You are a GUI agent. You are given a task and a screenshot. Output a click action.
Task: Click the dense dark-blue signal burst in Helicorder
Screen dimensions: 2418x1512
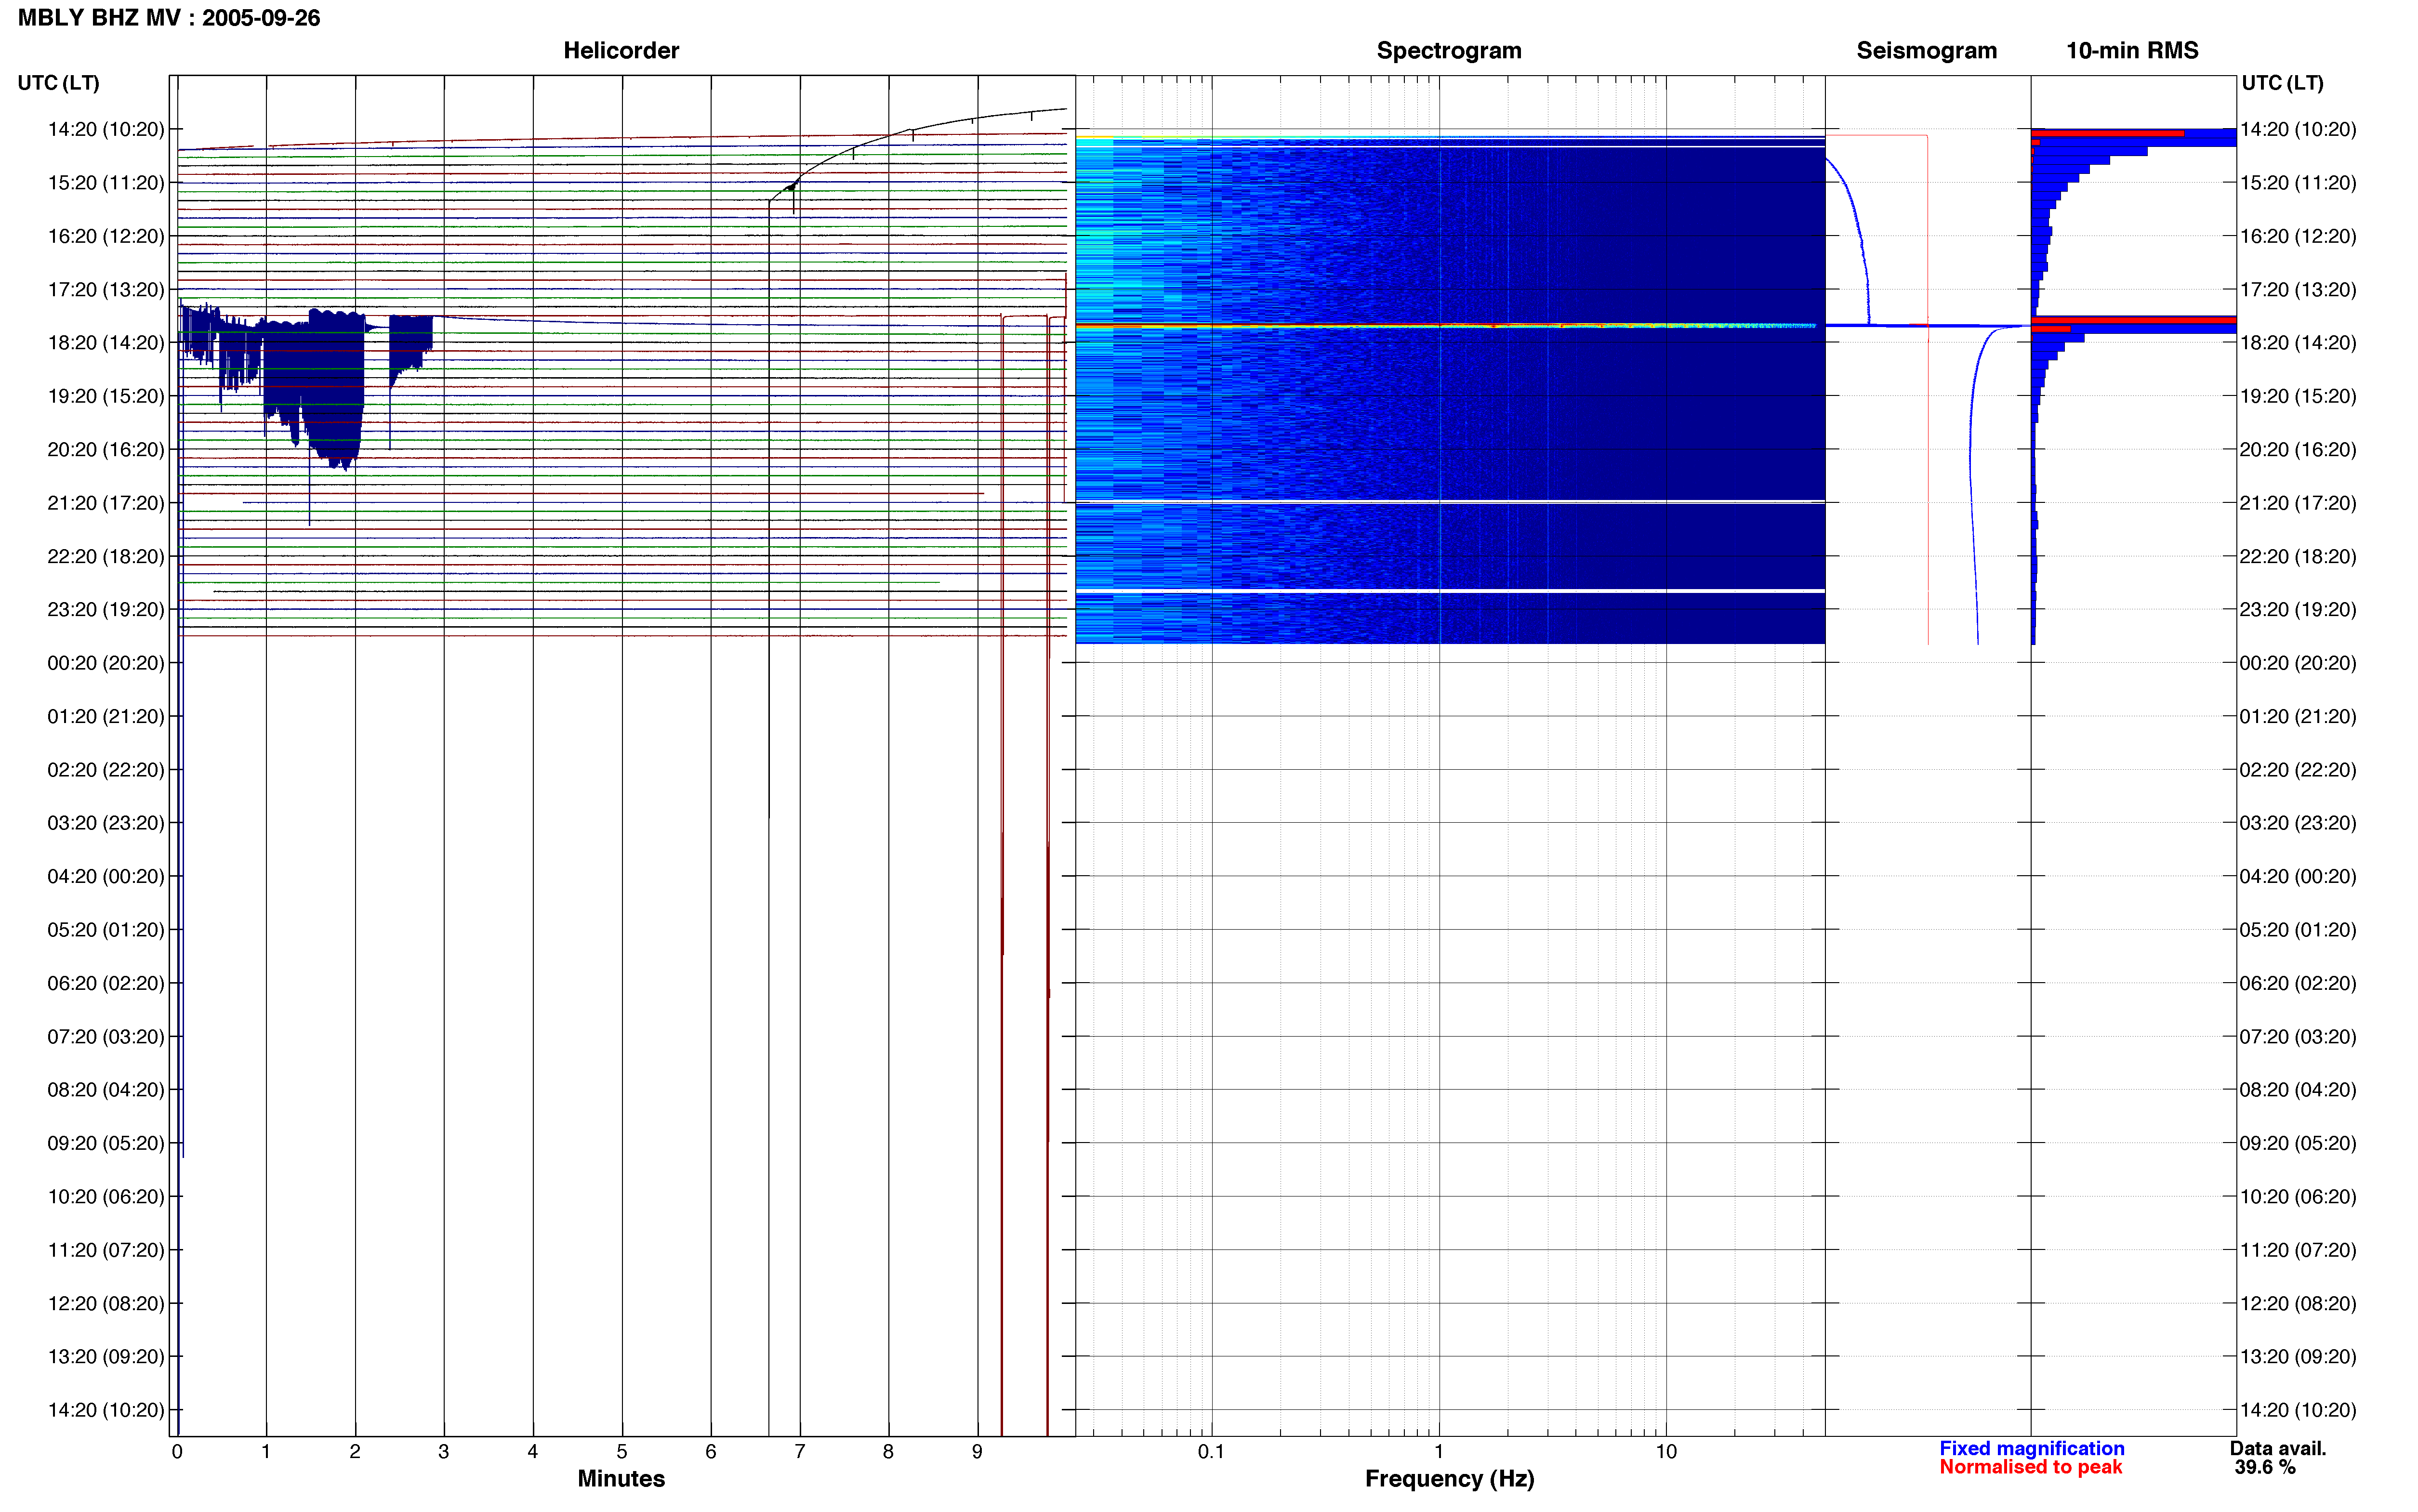click(336, 385)
